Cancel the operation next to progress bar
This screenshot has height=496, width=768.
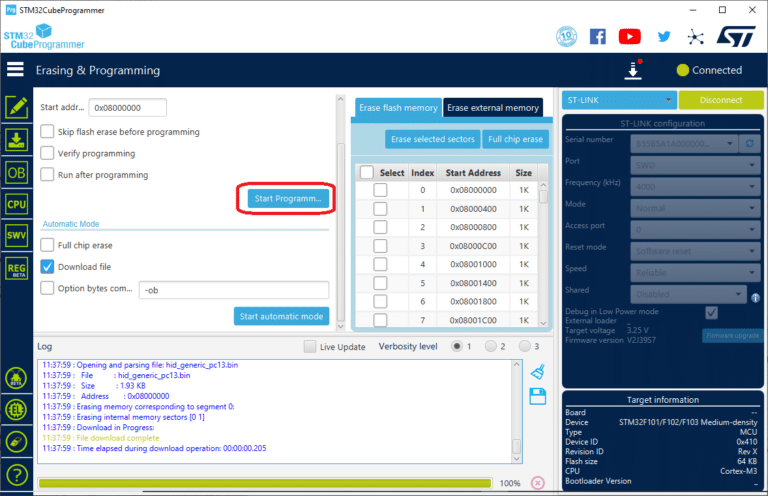click(x=538, y=483)
